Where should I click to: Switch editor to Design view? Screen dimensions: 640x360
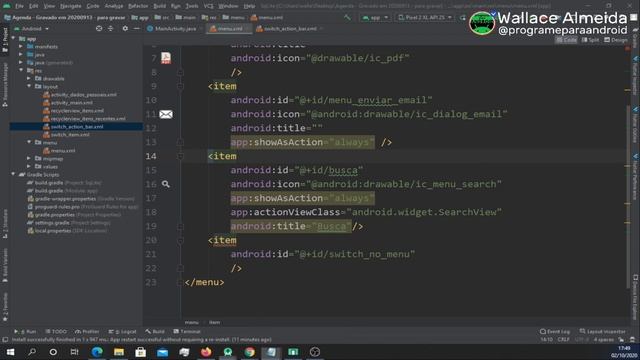point(616,40)
